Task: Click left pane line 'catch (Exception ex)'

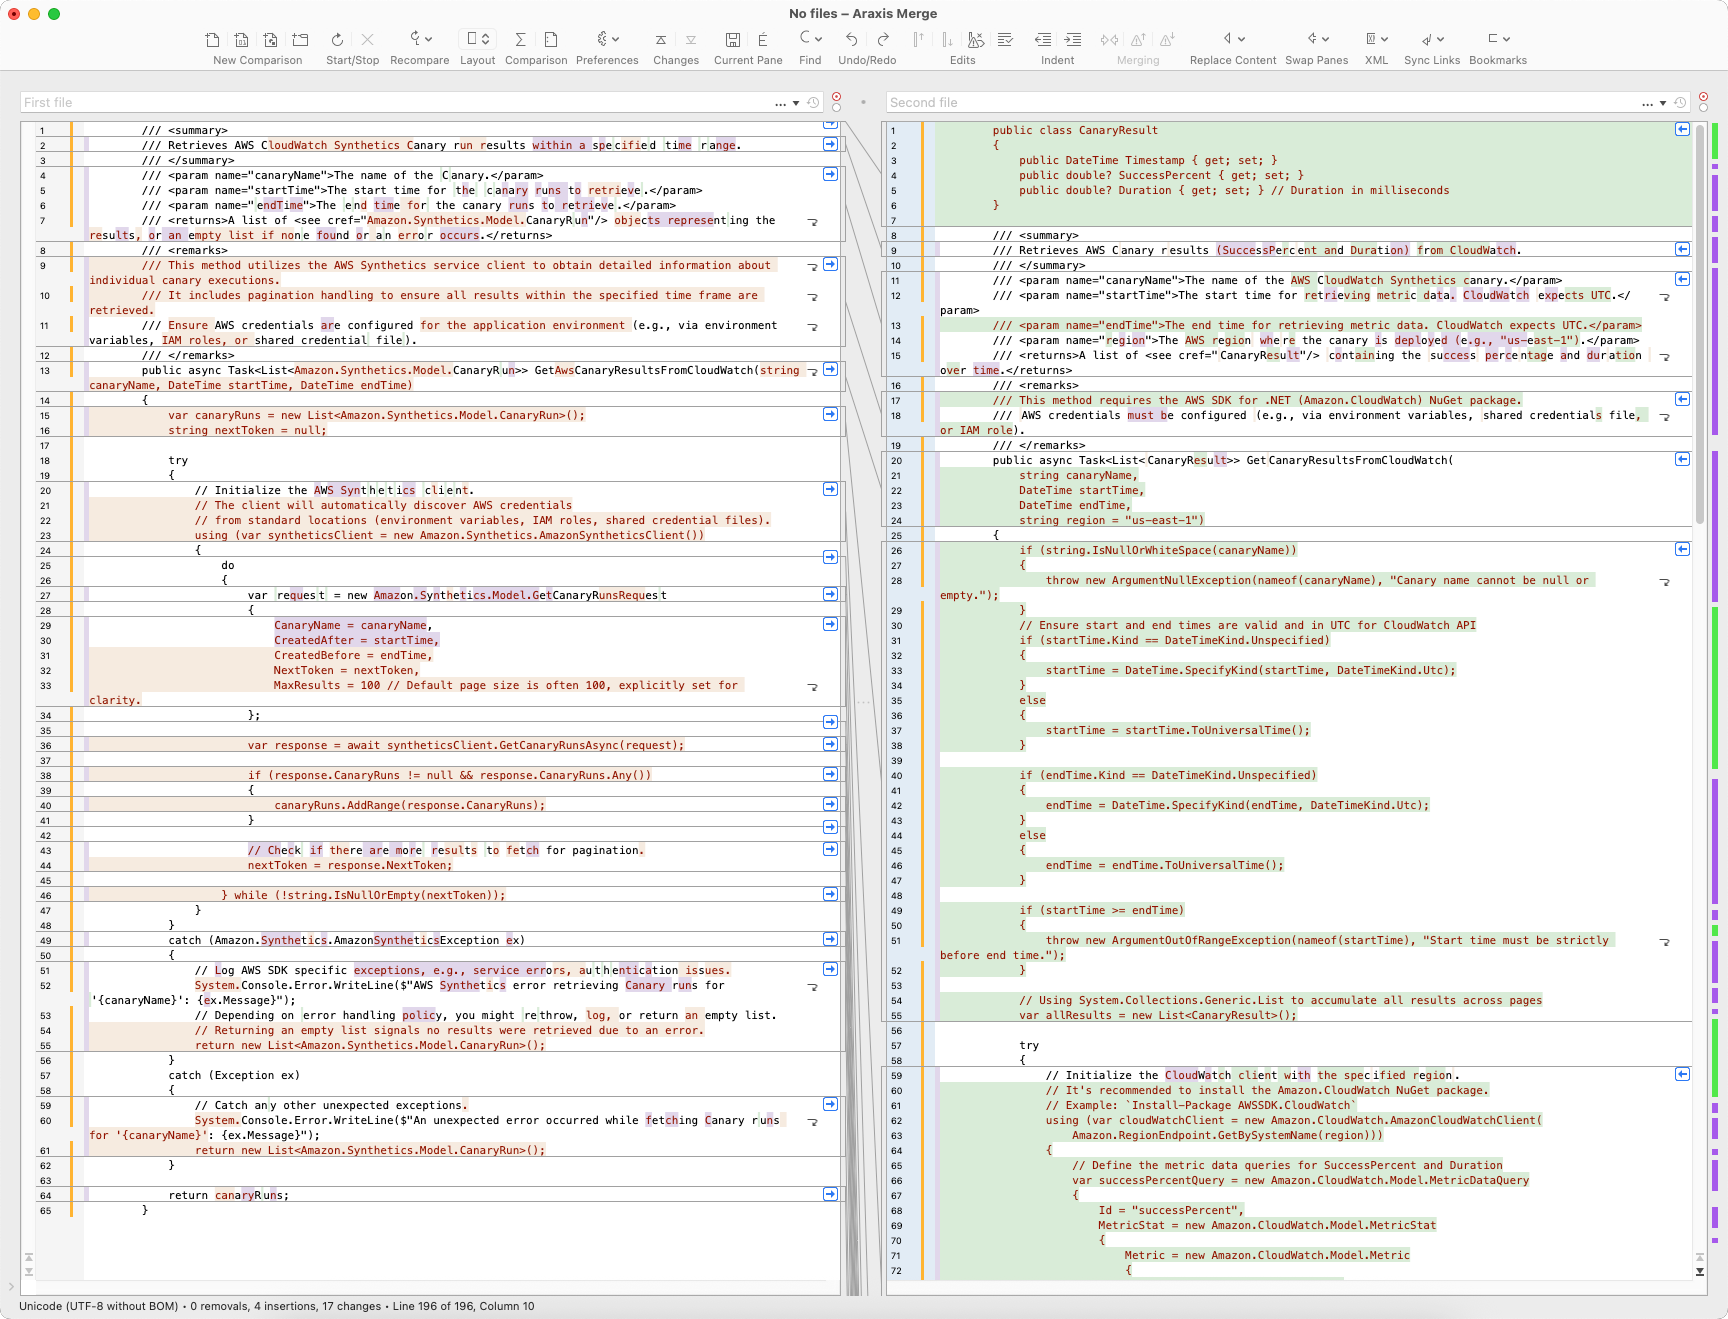Action: click(234, 1075)
